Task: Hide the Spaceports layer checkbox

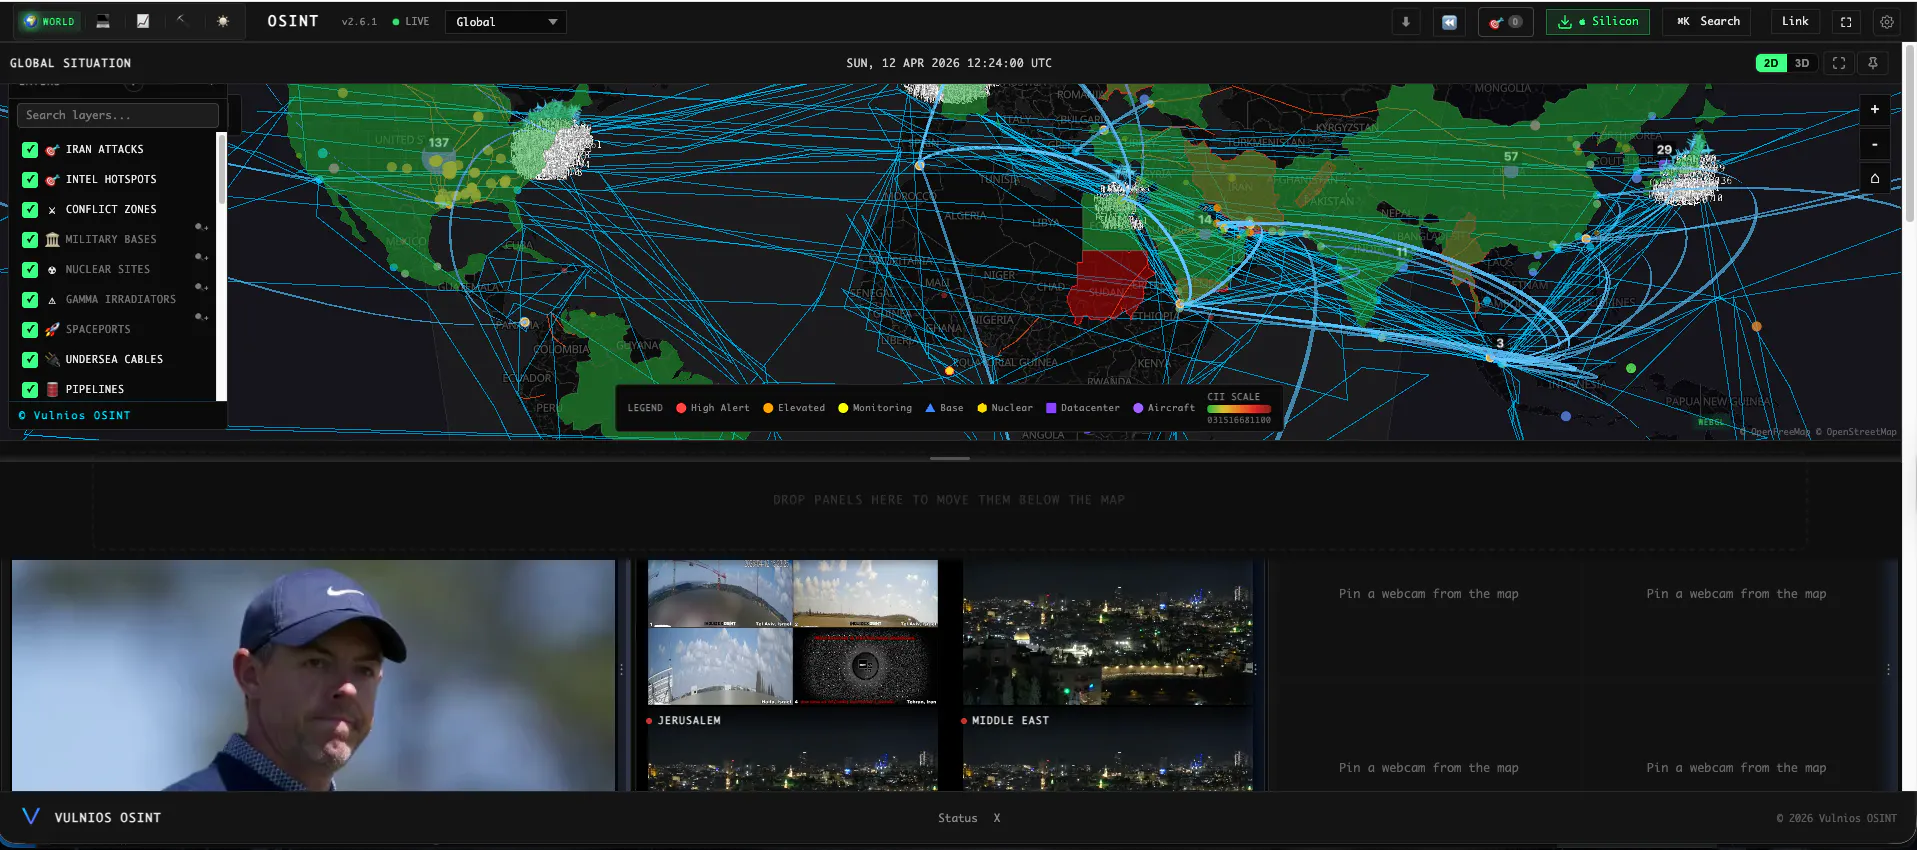Action: 30,330
